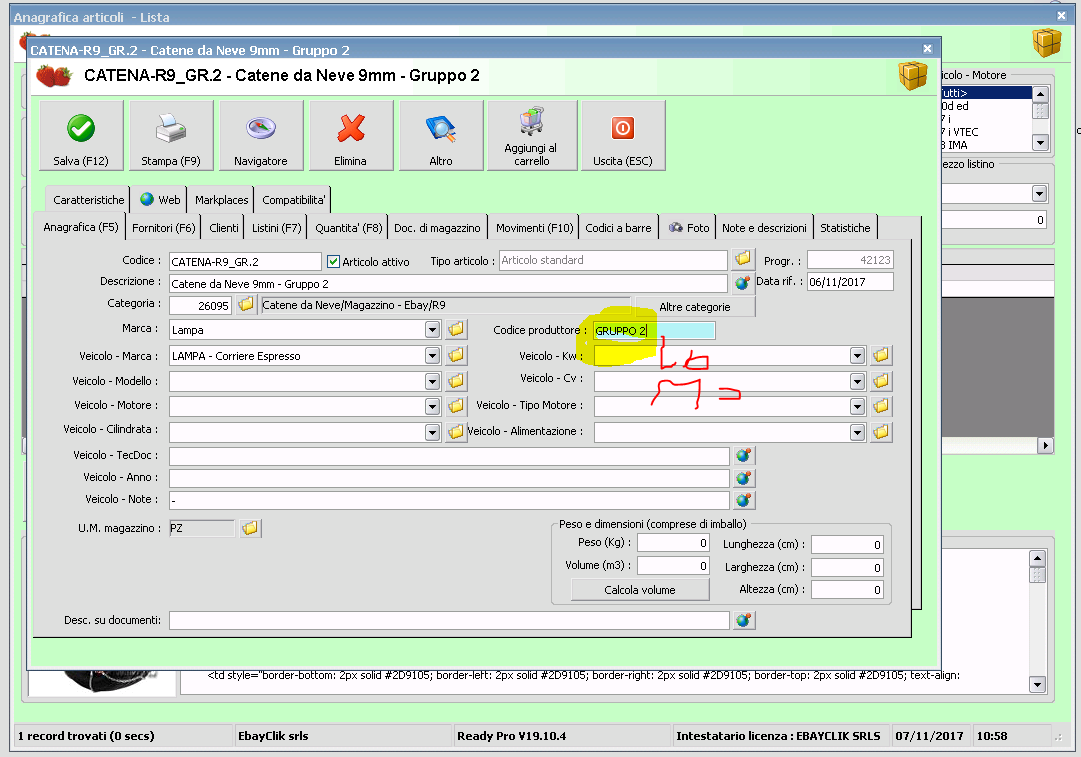
Task: Open the Veicolo - Kw dropdown arrow
Action: tap(857, 355)
